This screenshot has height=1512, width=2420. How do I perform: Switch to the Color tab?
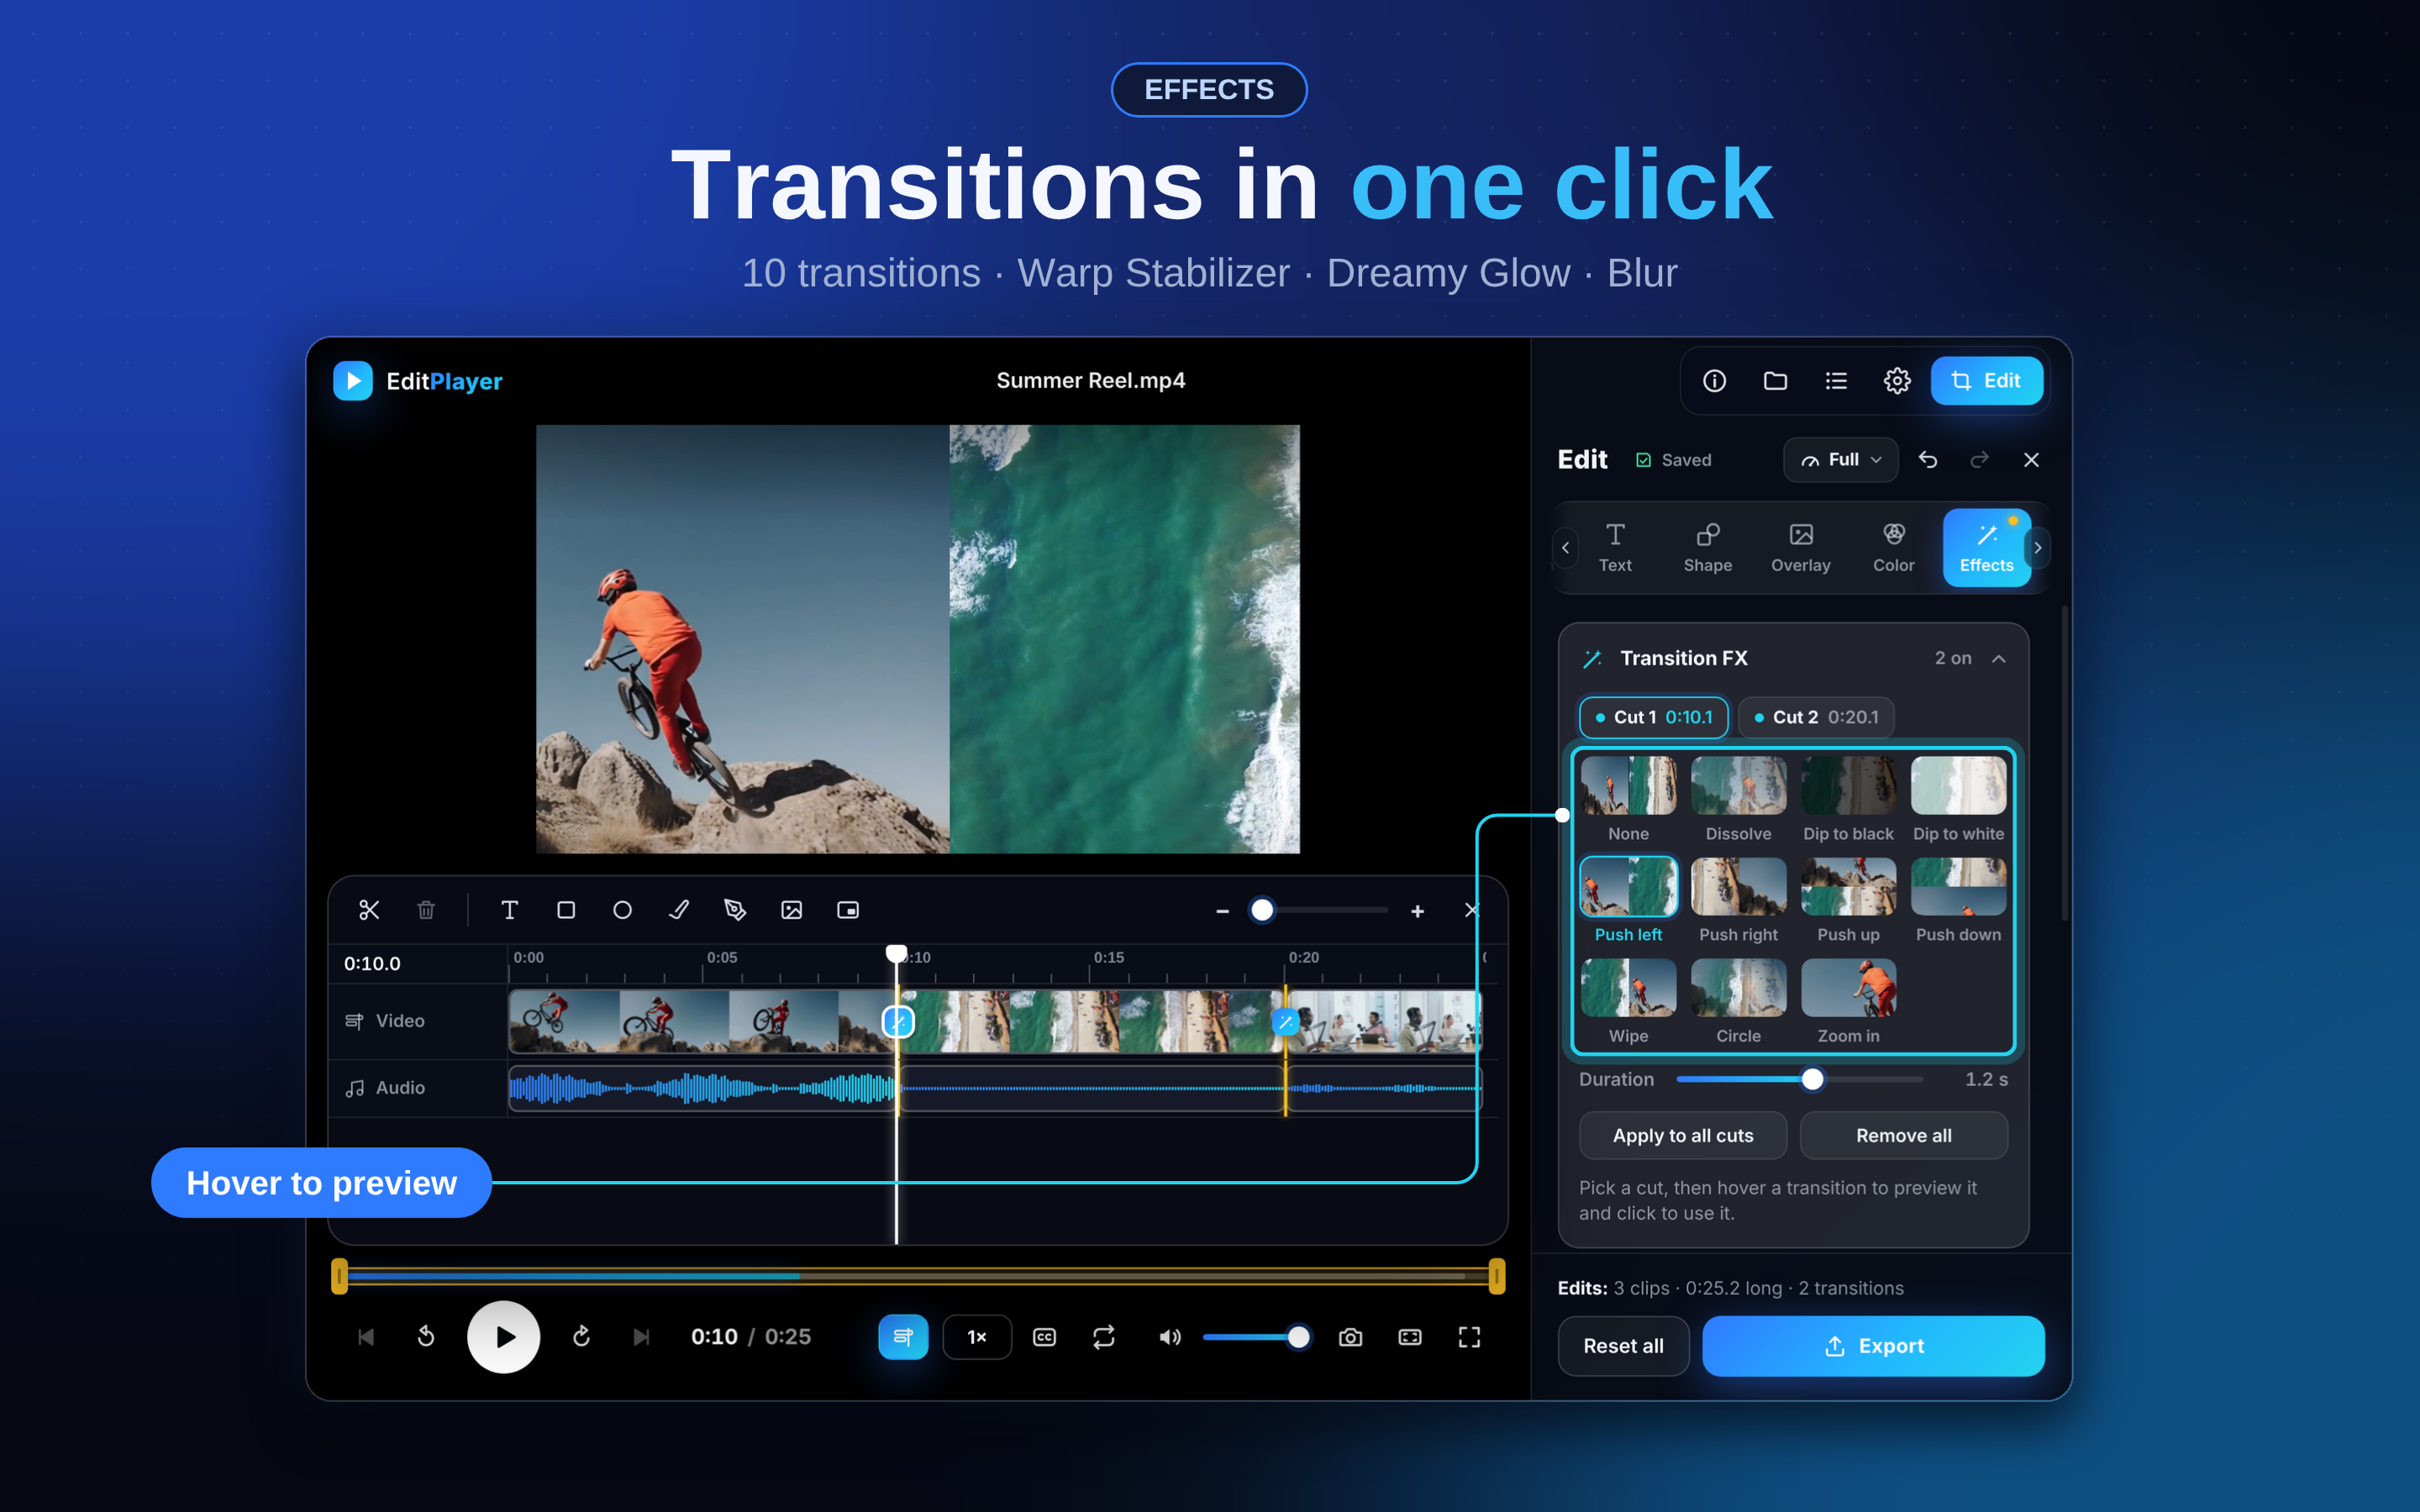1894,548
